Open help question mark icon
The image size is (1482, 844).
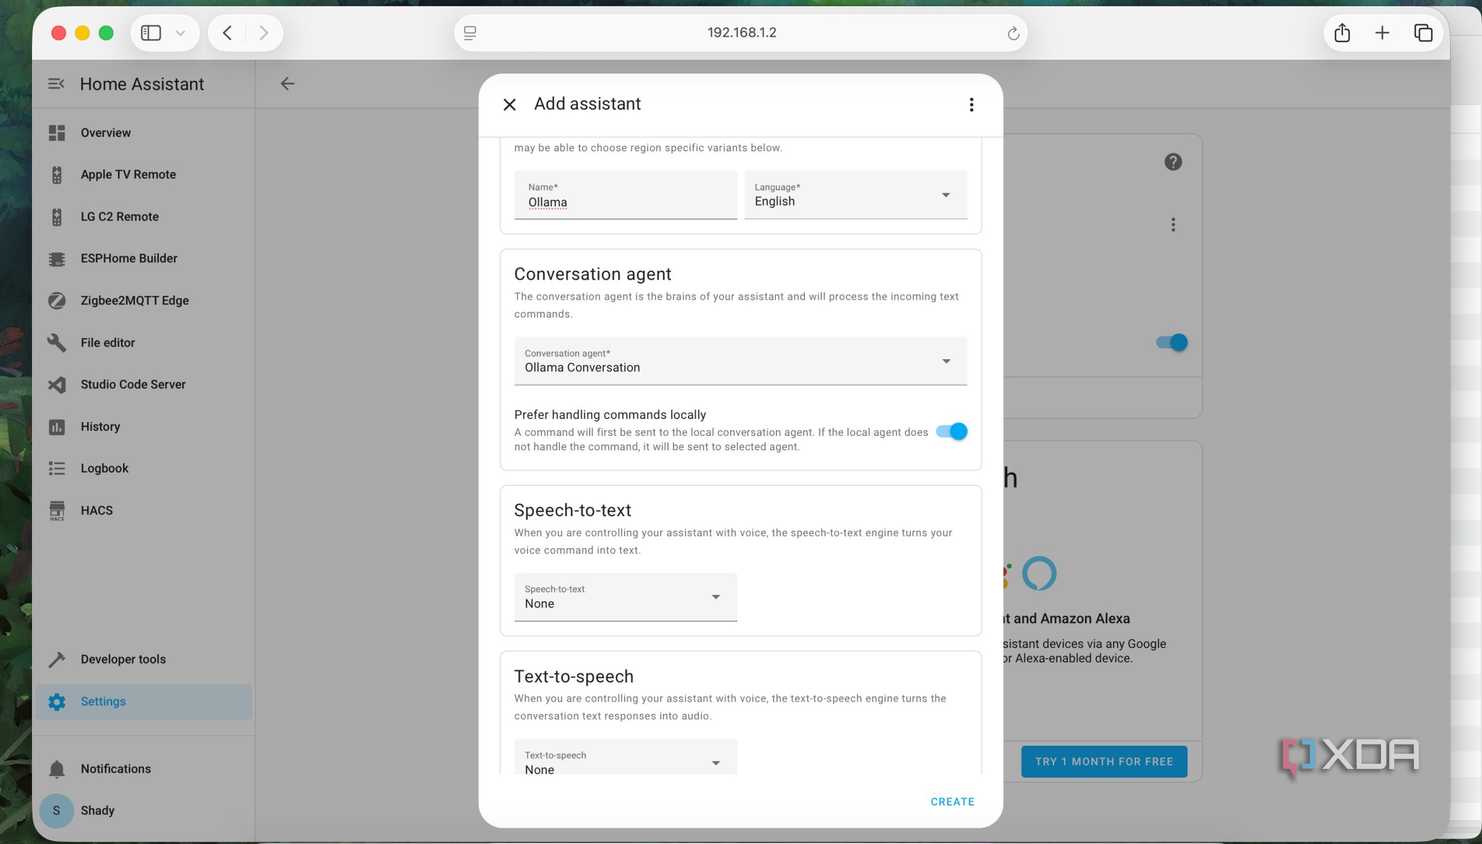pos(1173,162)
